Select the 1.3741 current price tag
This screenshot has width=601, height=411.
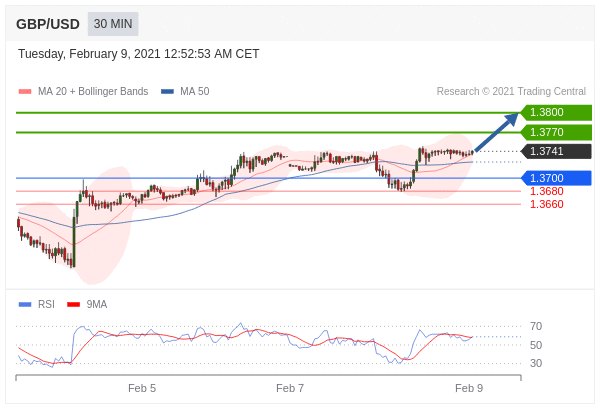point(556,151)
